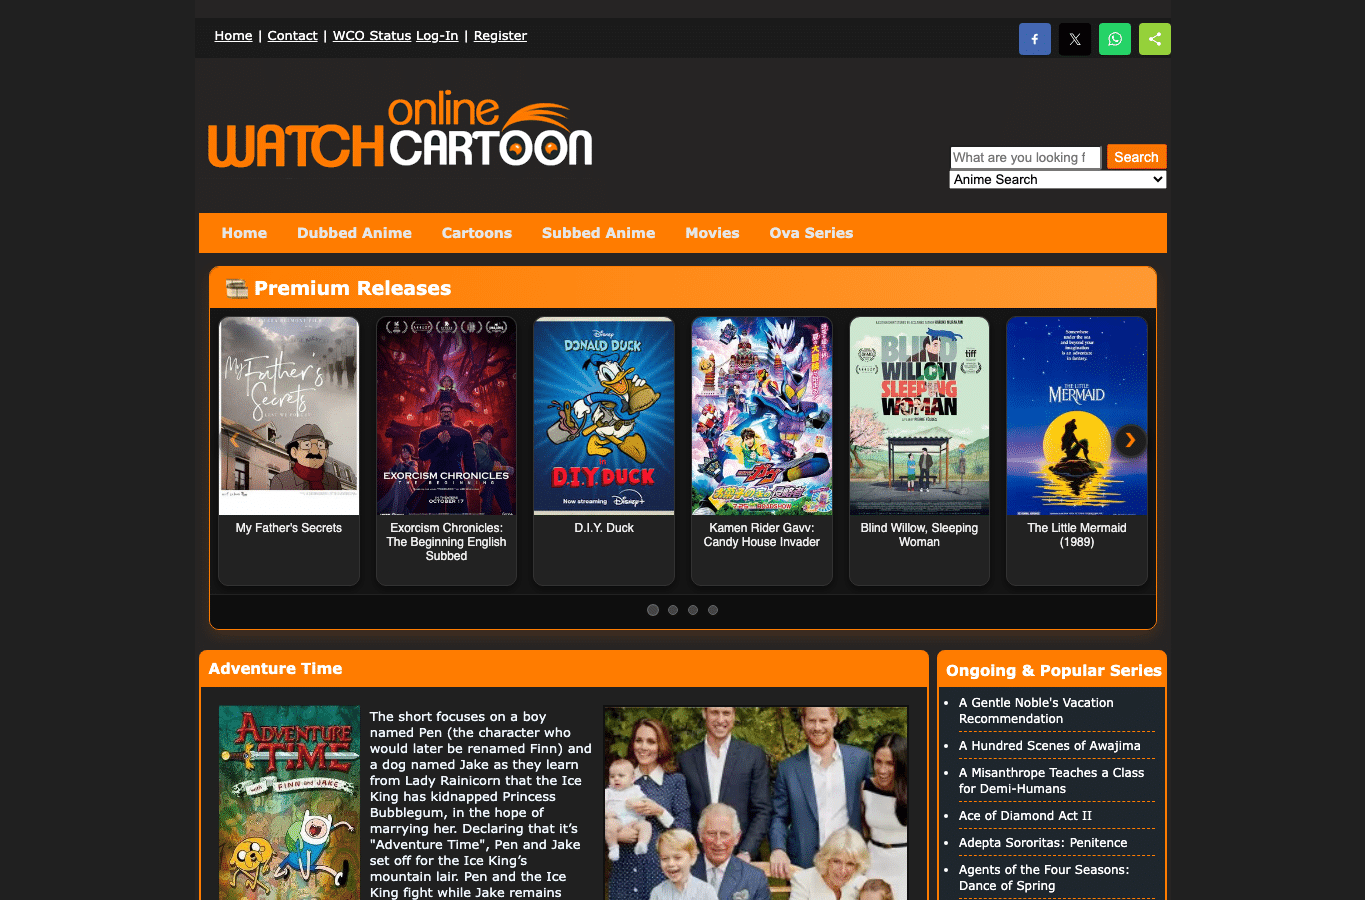This screenshot has height=900, width=1365.
Task: Share page via X (Twitter) icon
Action: pos(1075,39)
